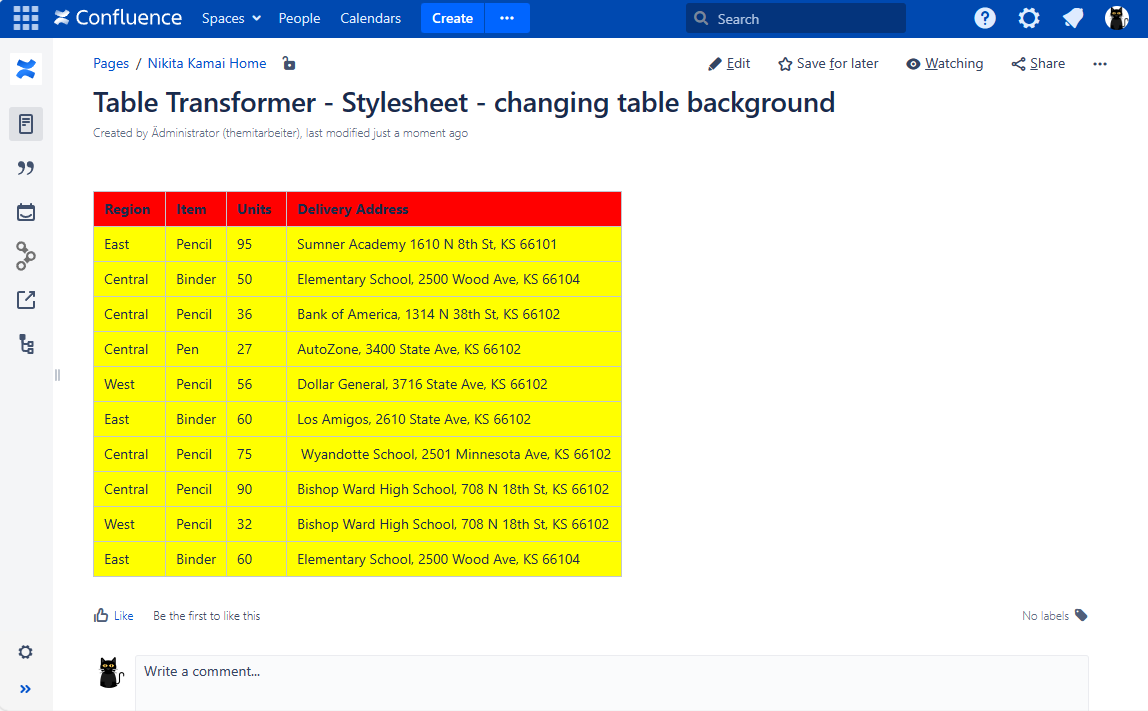Like this page with thumbs up
Image resolution: width=1148 pixels, height=711 pixels.
113,616
